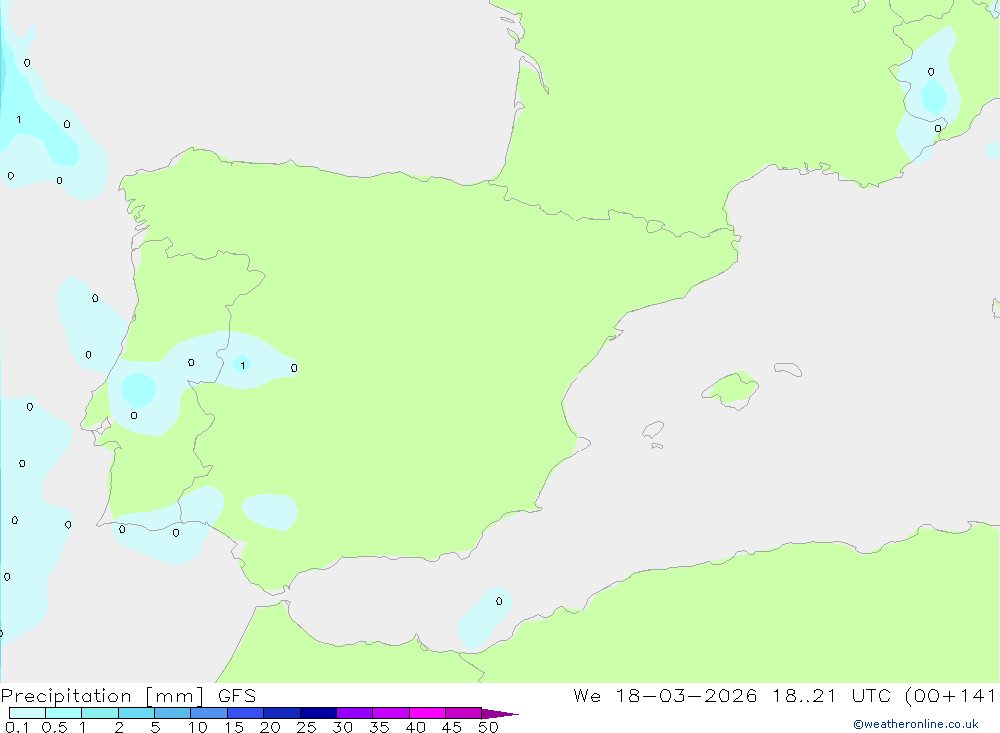Pick the magenta legend swatch between 40 and 45
The height and width of the screenshot is (733, 1000).
[x=427, y=713]
